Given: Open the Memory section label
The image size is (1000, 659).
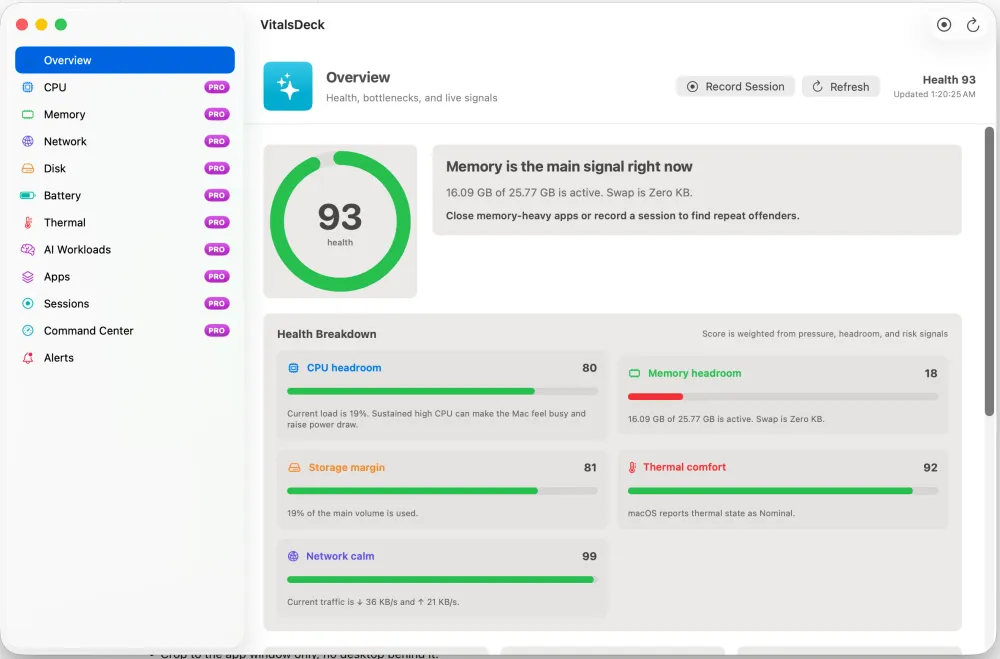Looking at the screenshot, I should (64, 115).
